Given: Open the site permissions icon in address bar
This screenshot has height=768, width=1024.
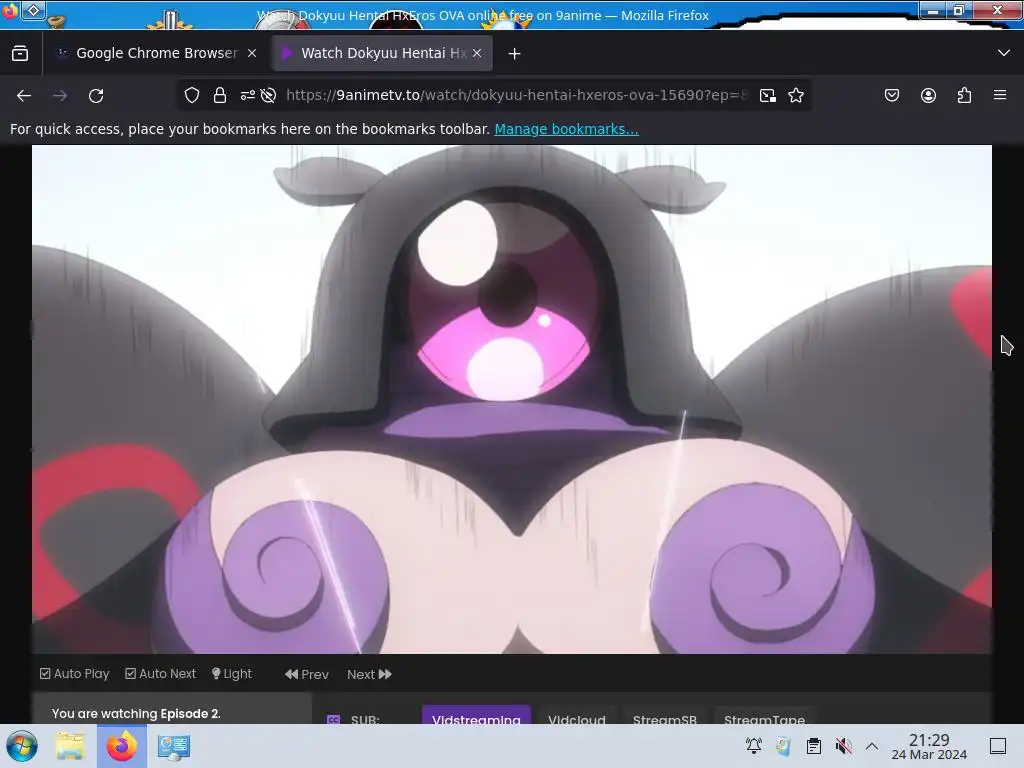Looking at the screenshot, I should (x=248, y=95).
